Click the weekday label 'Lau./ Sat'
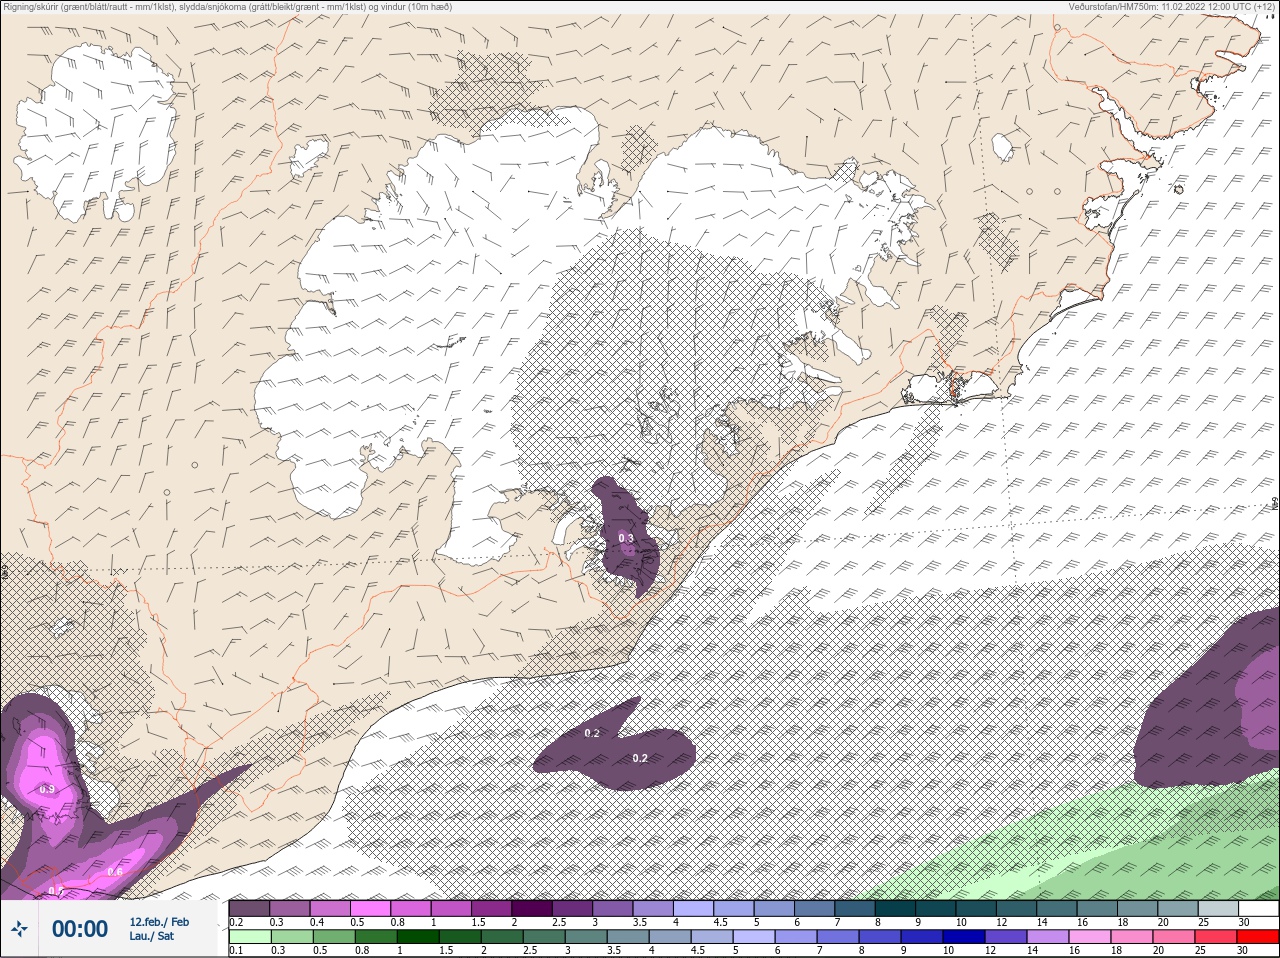This screenshot has width=1280, height=958. [151, 936]
